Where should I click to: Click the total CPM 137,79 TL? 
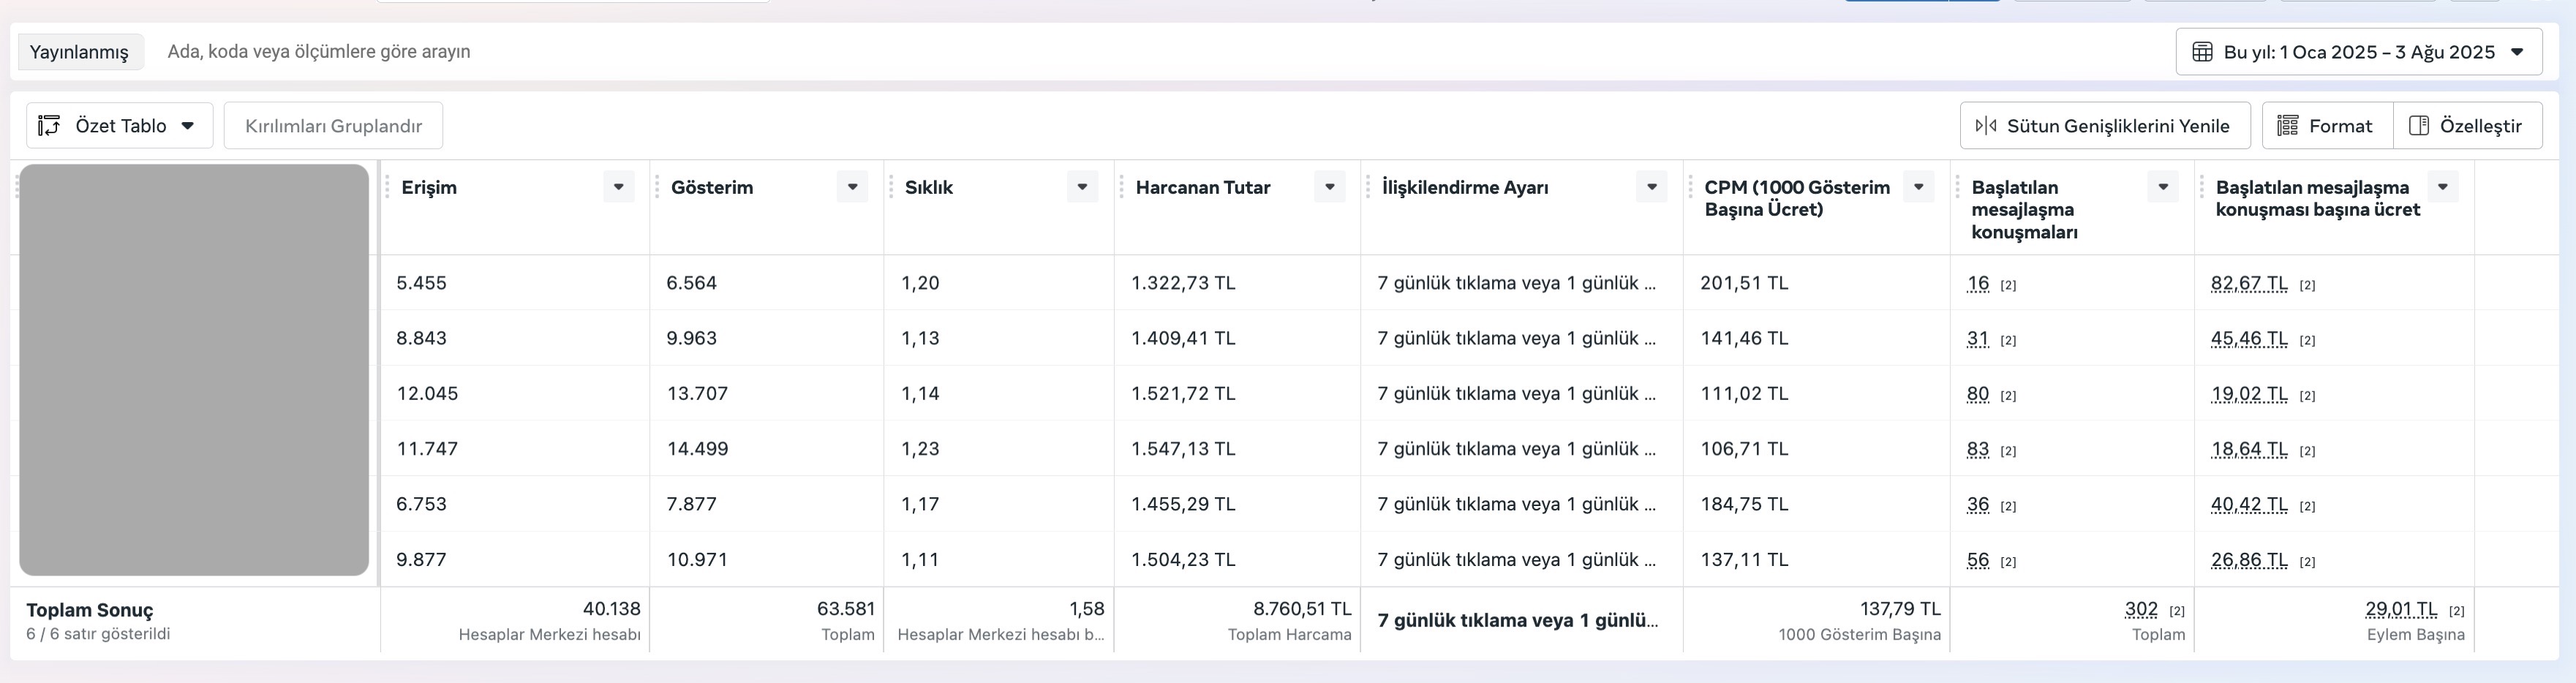tap(1900, 609)
